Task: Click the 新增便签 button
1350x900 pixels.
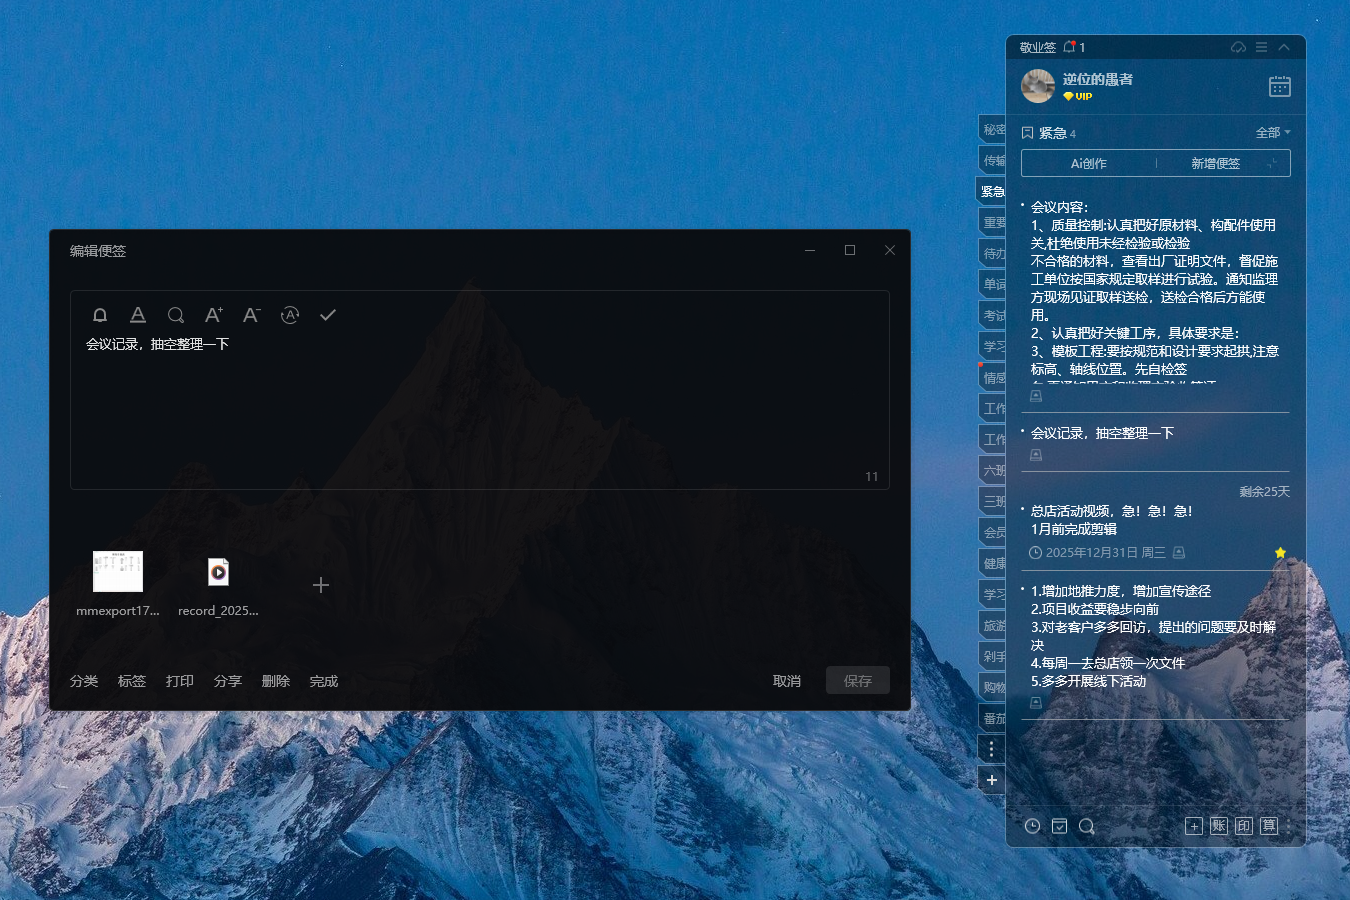Action: pyautogui.click(x=1215, y=163)
